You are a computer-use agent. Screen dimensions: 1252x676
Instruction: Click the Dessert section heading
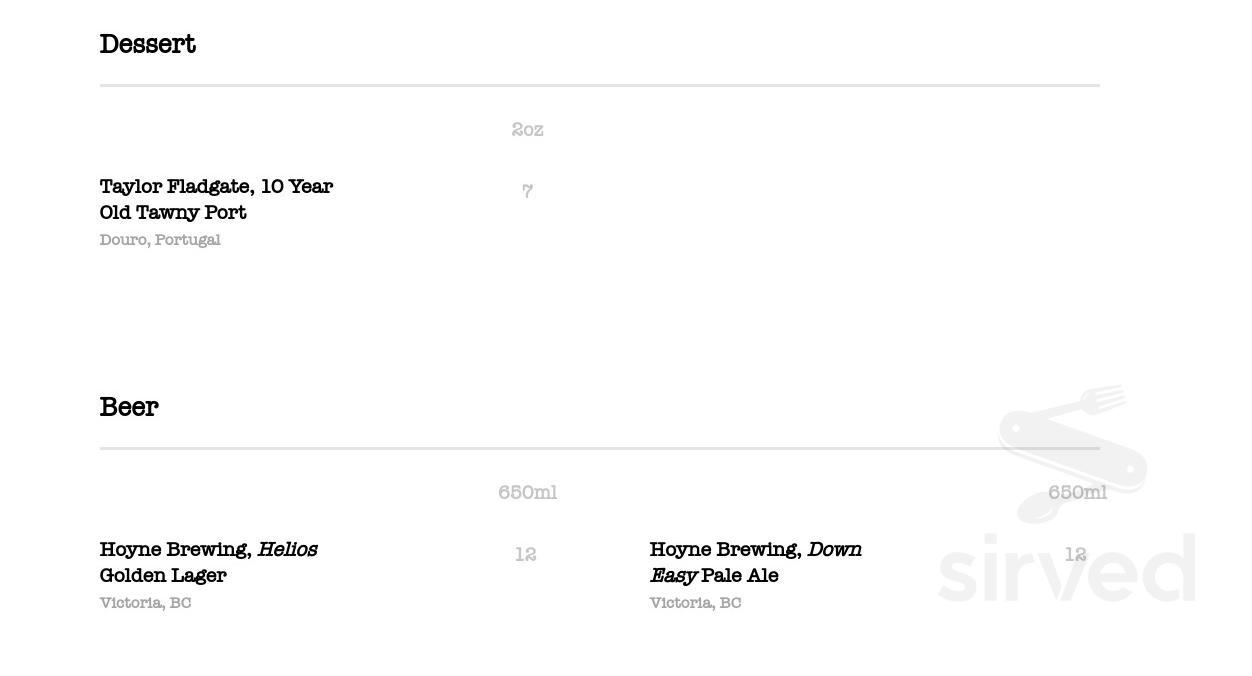148,44
